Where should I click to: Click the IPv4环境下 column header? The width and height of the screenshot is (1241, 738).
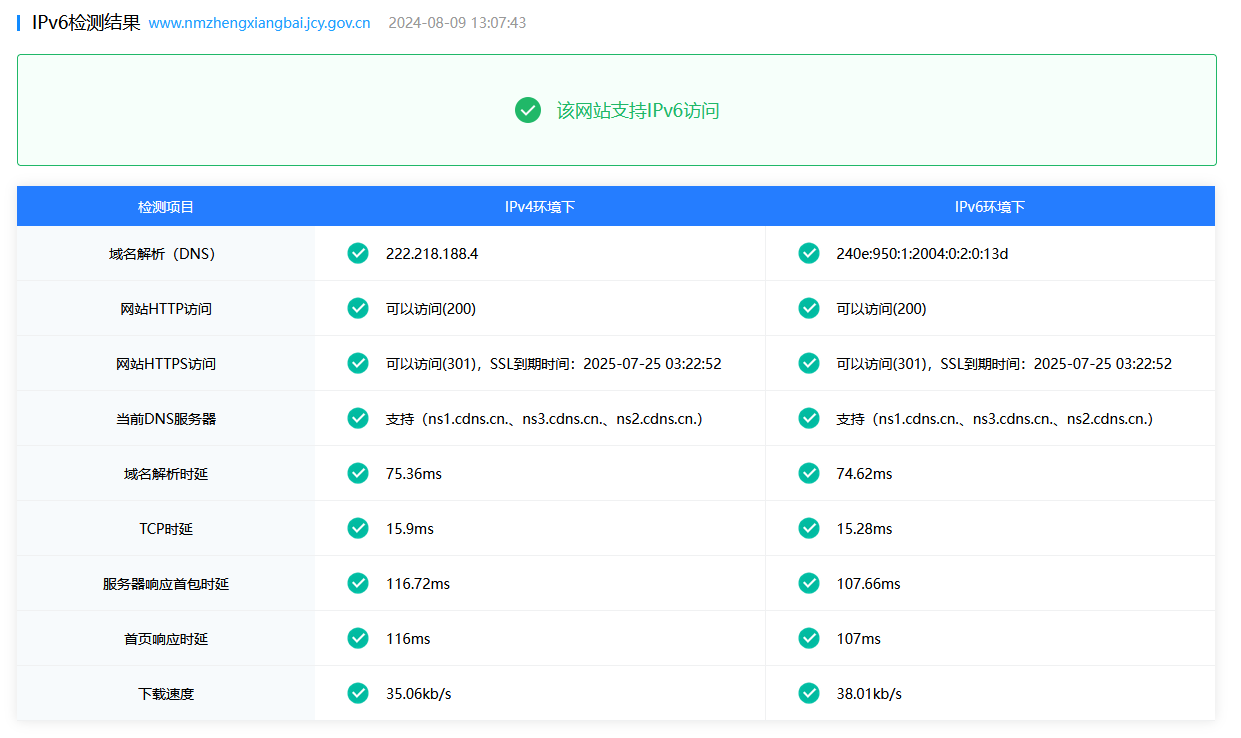click(x=540, y=207)
